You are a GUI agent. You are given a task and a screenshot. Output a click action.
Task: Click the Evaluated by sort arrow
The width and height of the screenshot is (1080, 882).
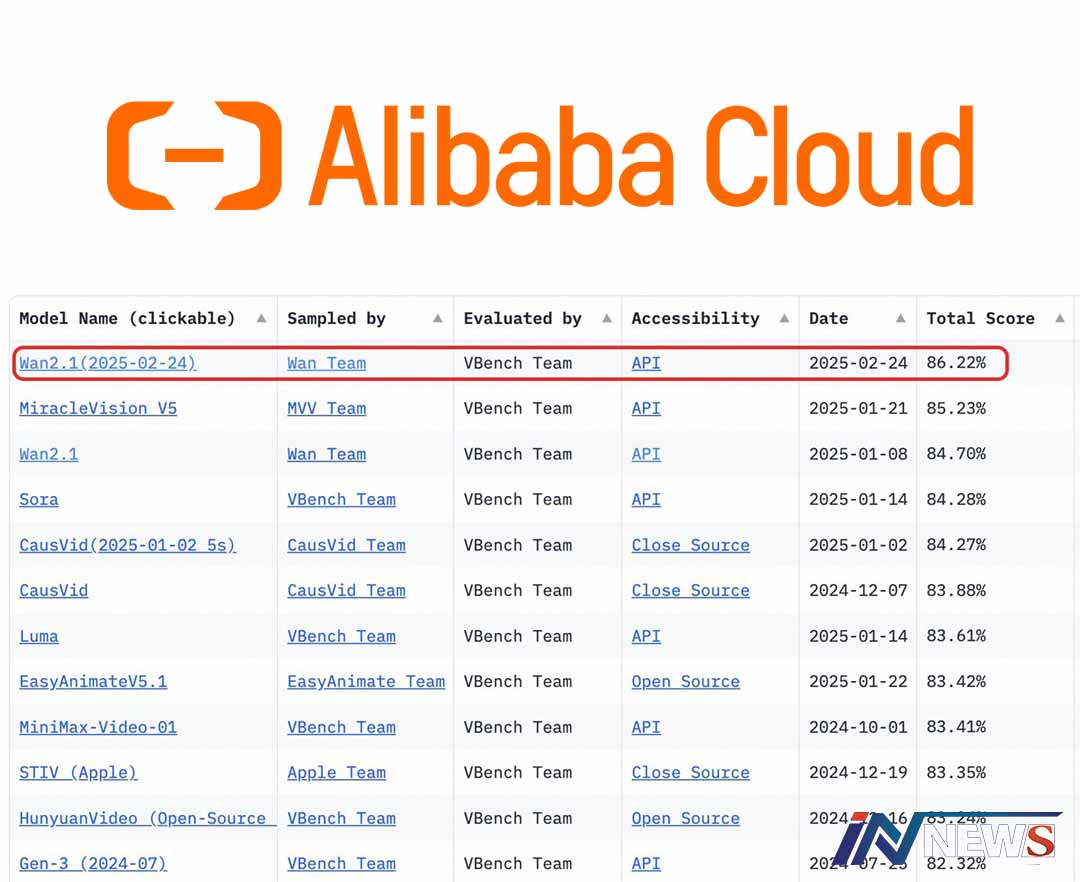(606, 319)
